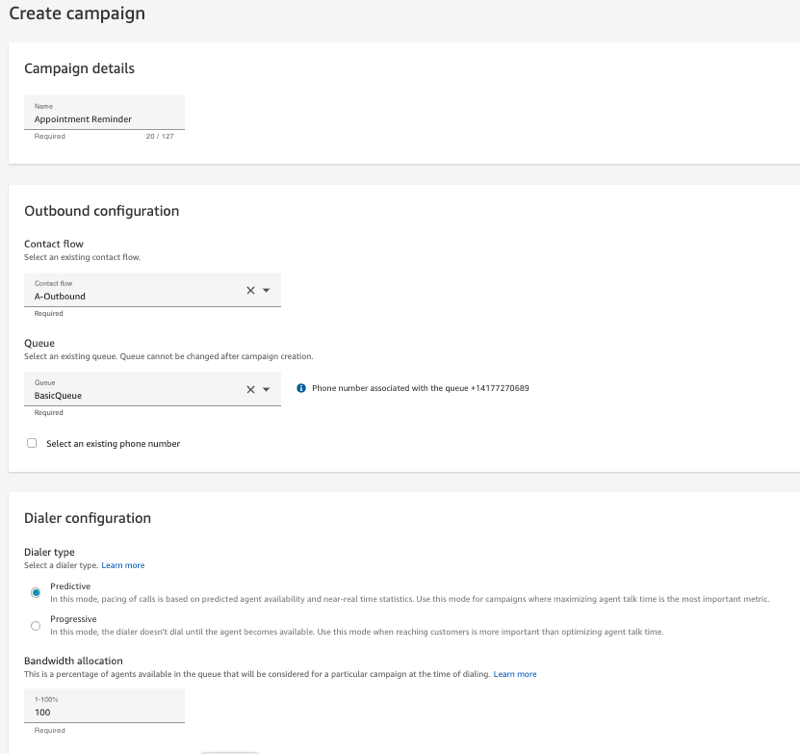800x754 pixels.
Task: Click the info icon beside phone number
Action: 301,388
